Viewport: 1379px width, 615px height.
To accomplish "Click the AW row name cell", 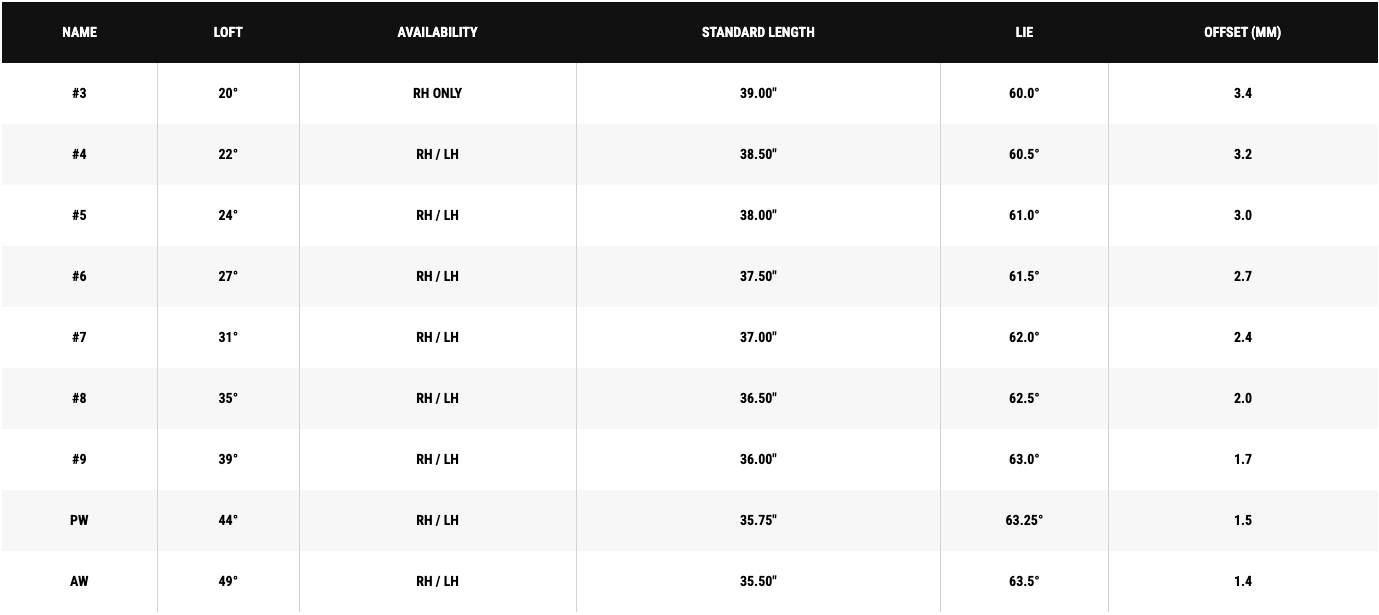I will tap(79, 581).
